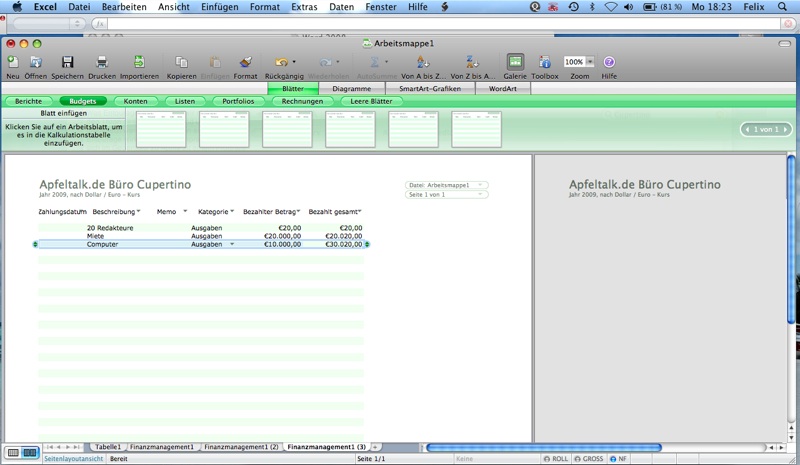The width and height of the screenshot is (800, 465).
Task: Click the horizontal scrollbar thumb
Action: click(544, 448)
